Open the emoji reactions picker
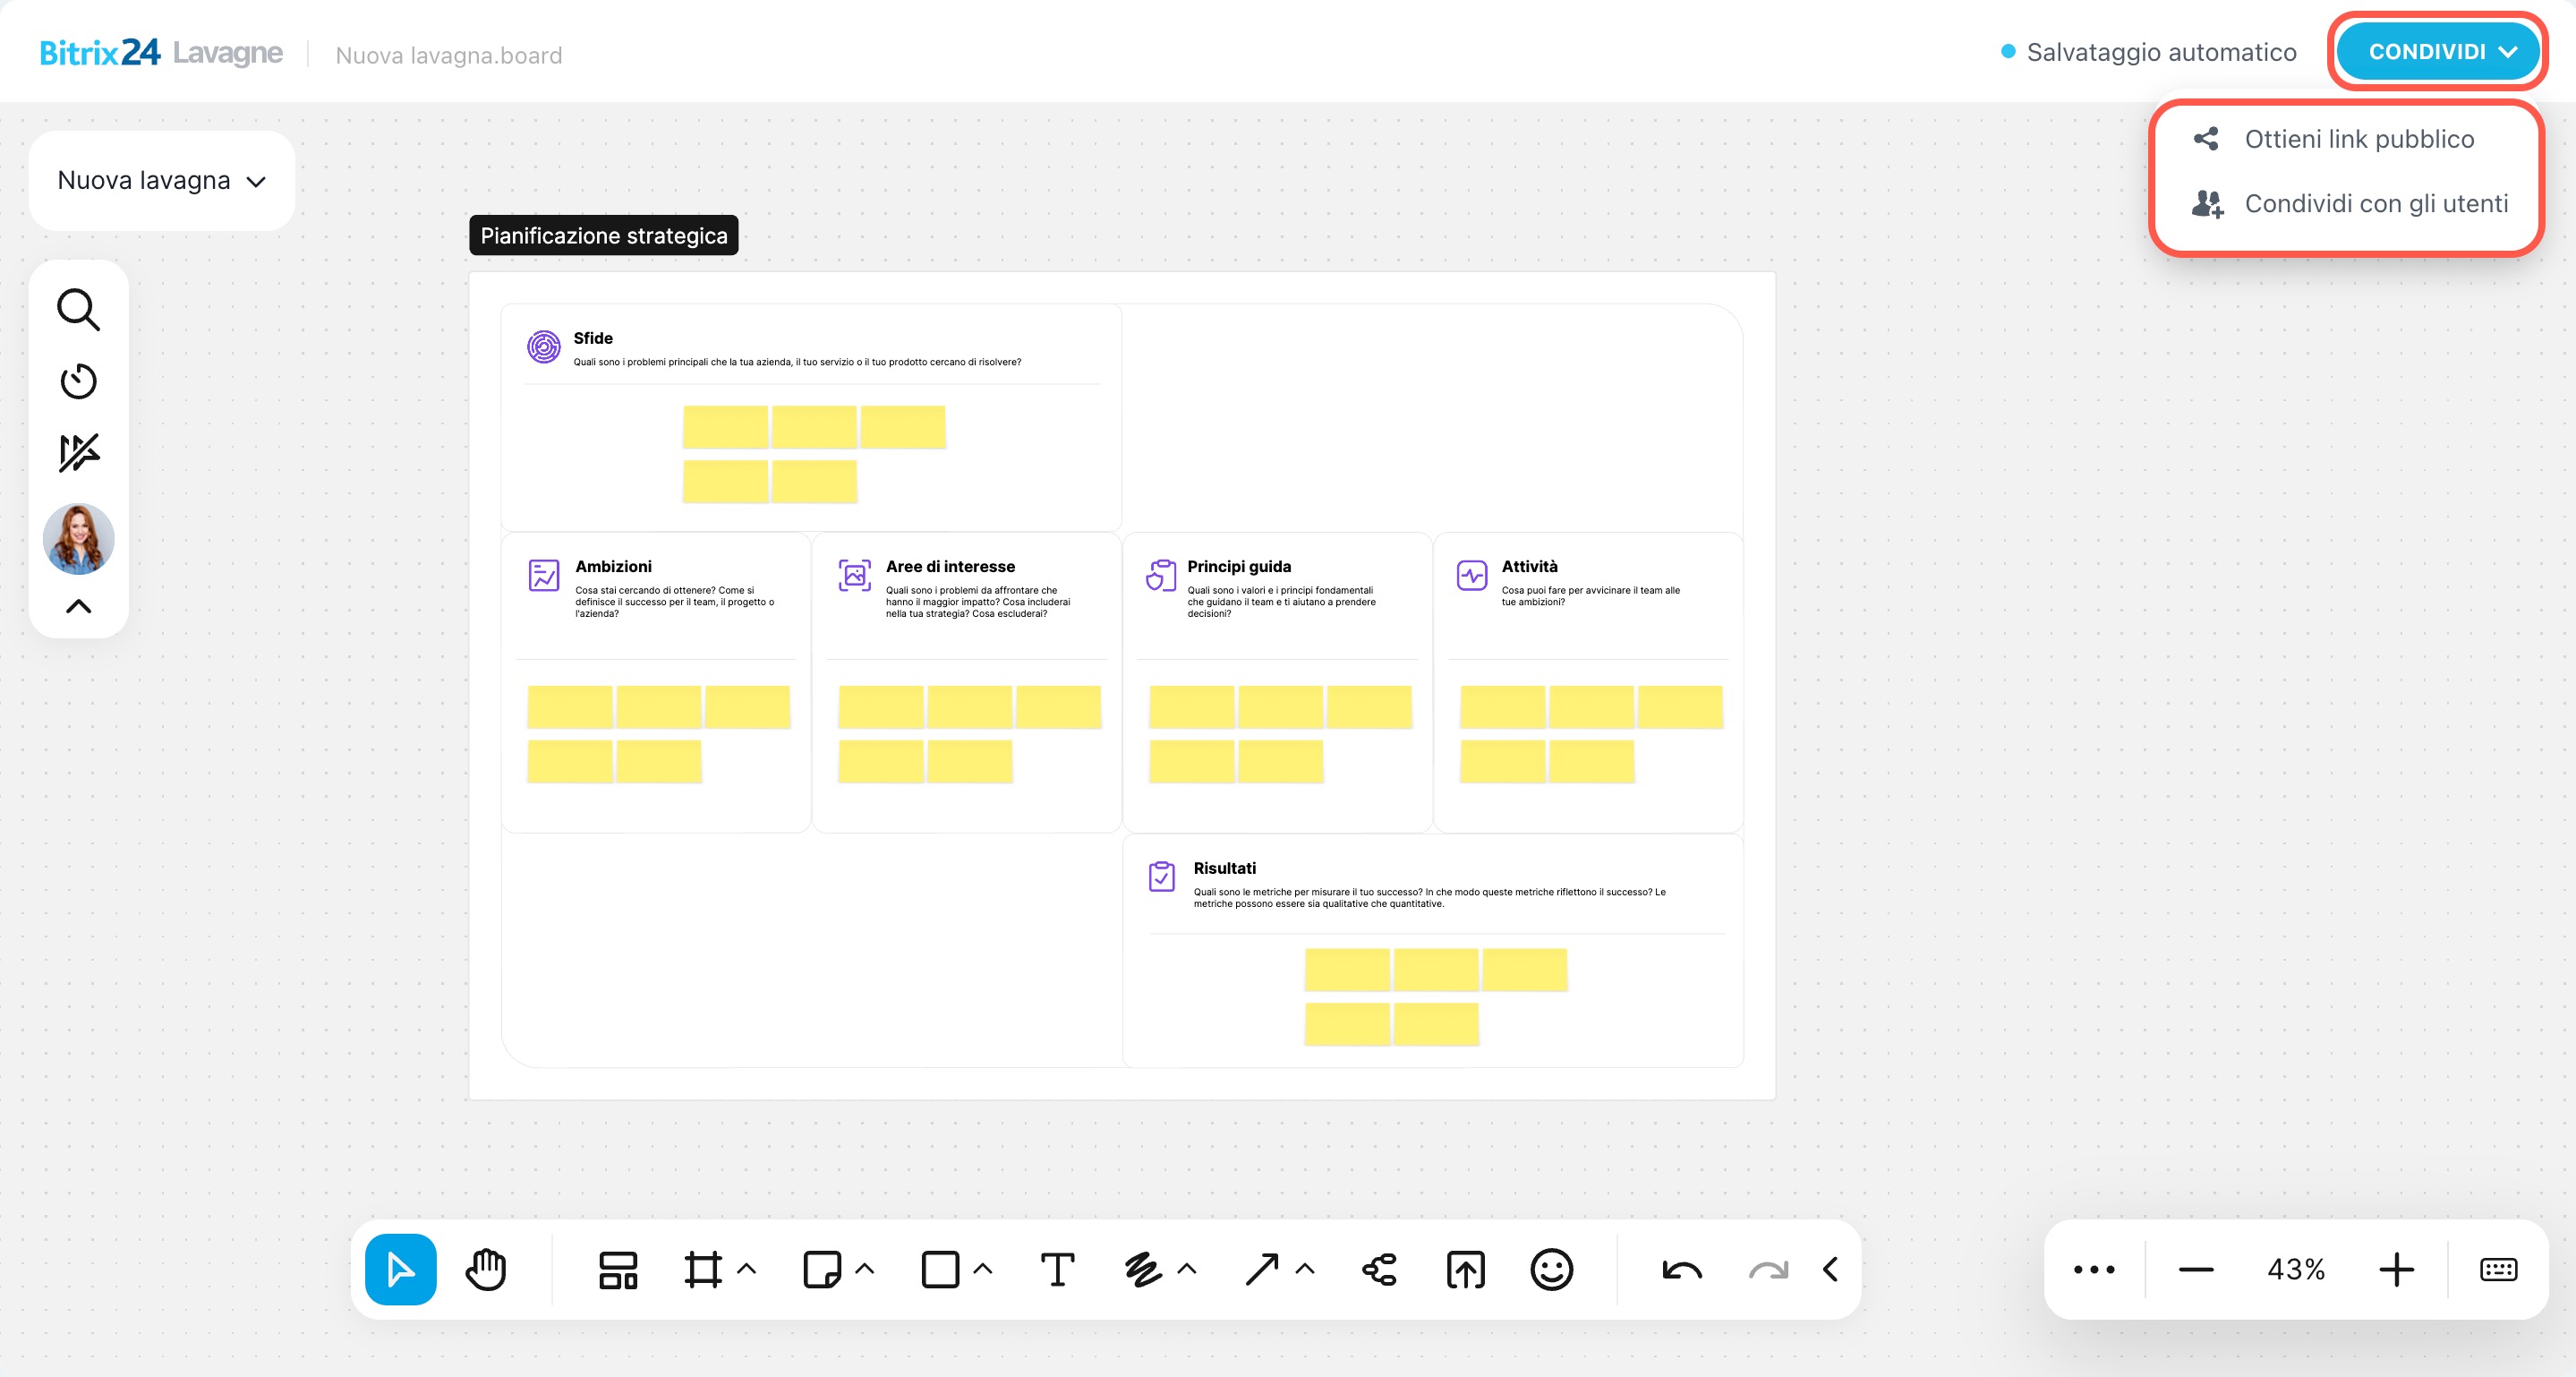 click(x=1551, y=1269)
